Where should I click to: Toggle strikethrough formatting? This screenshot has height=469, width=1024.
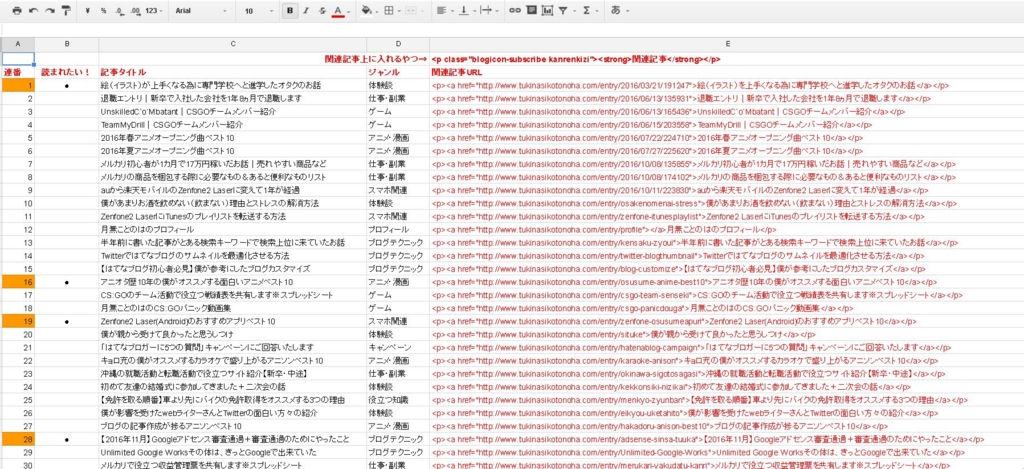322,10
